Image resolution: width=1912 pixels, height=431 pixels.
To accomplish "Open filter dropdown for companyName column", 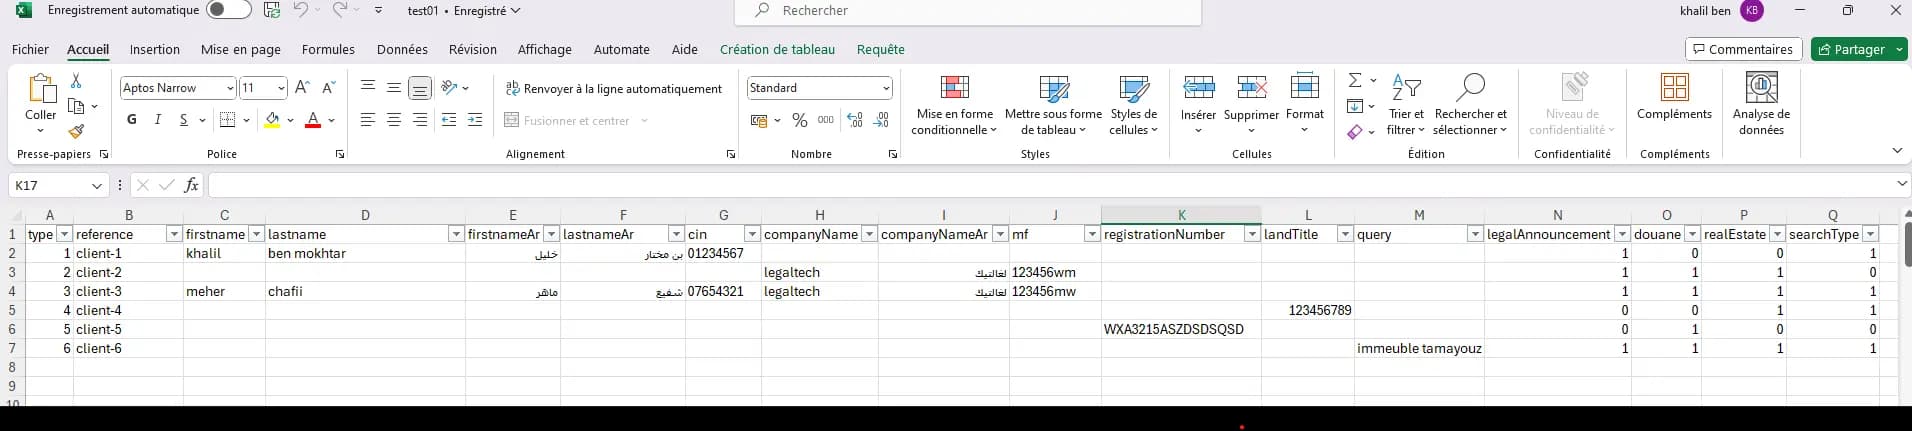I will tap(869, 234).
